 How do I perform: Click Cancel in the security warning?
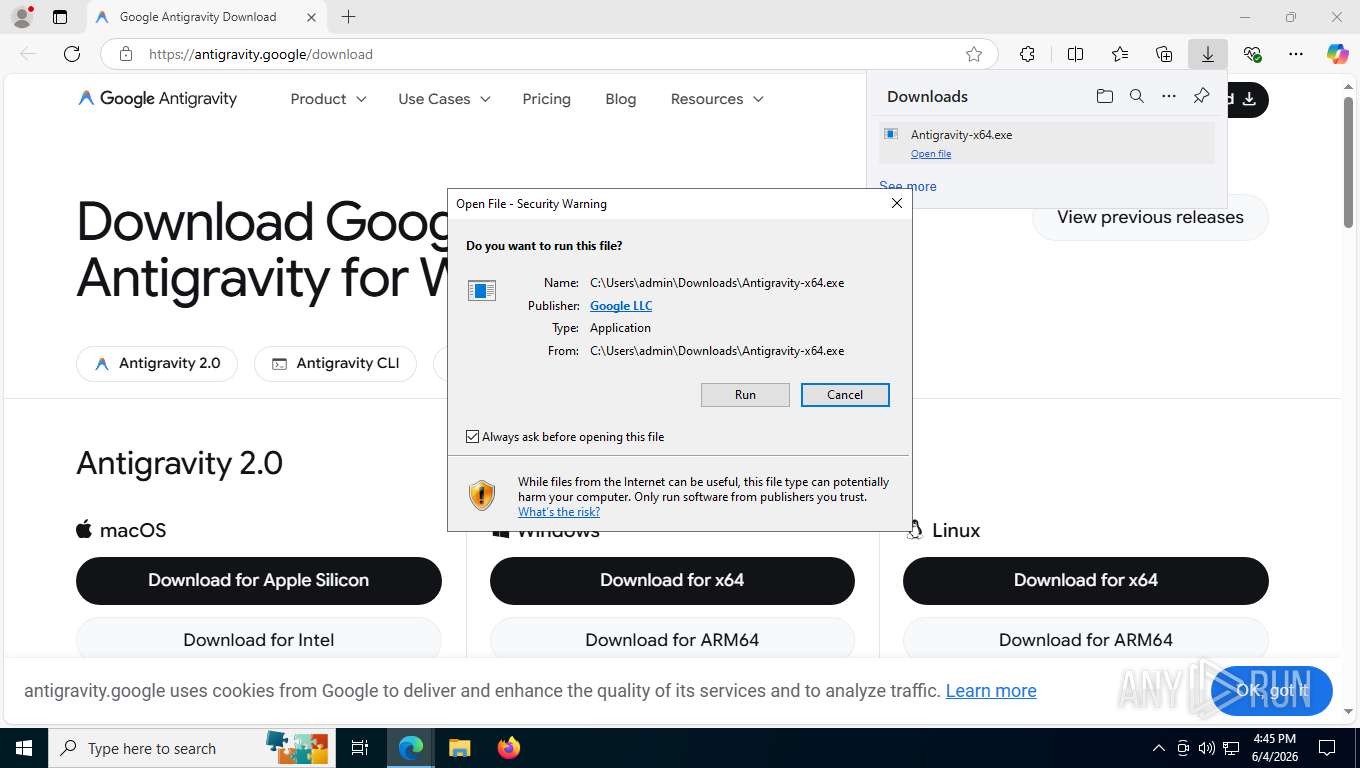(x=845, y=395)
